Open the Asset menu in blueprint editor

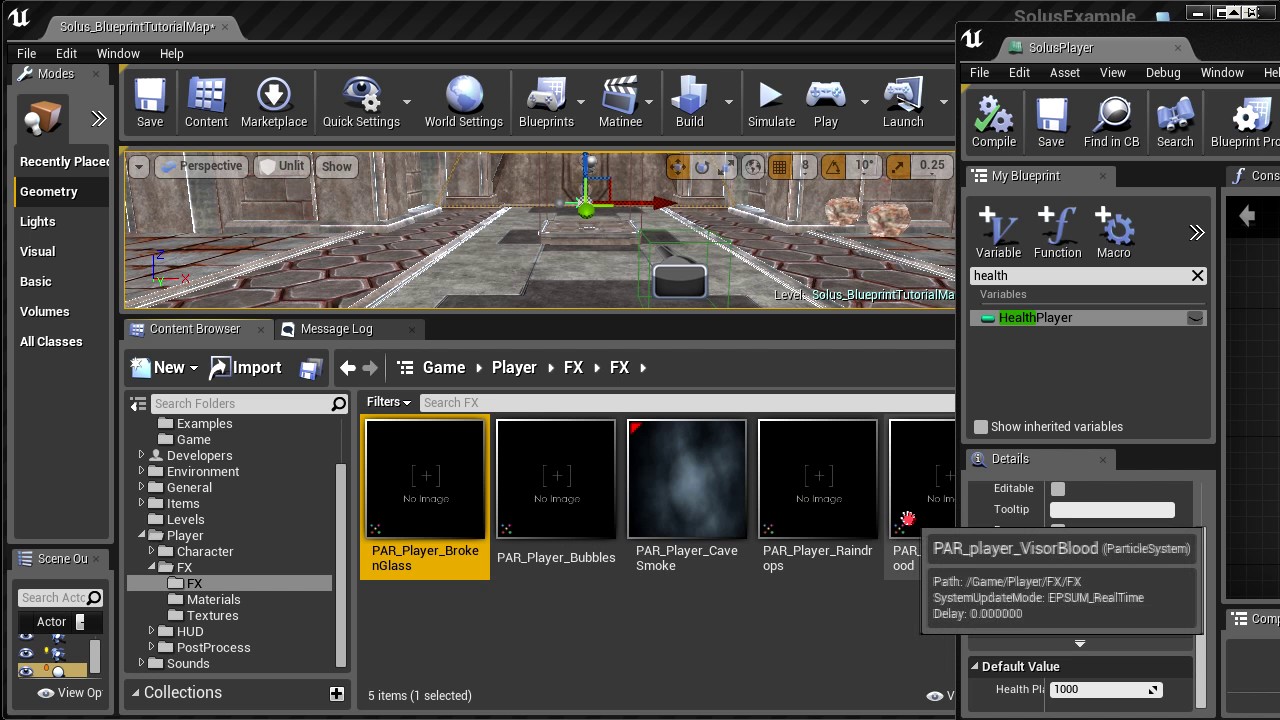[x=1065, y=72]
